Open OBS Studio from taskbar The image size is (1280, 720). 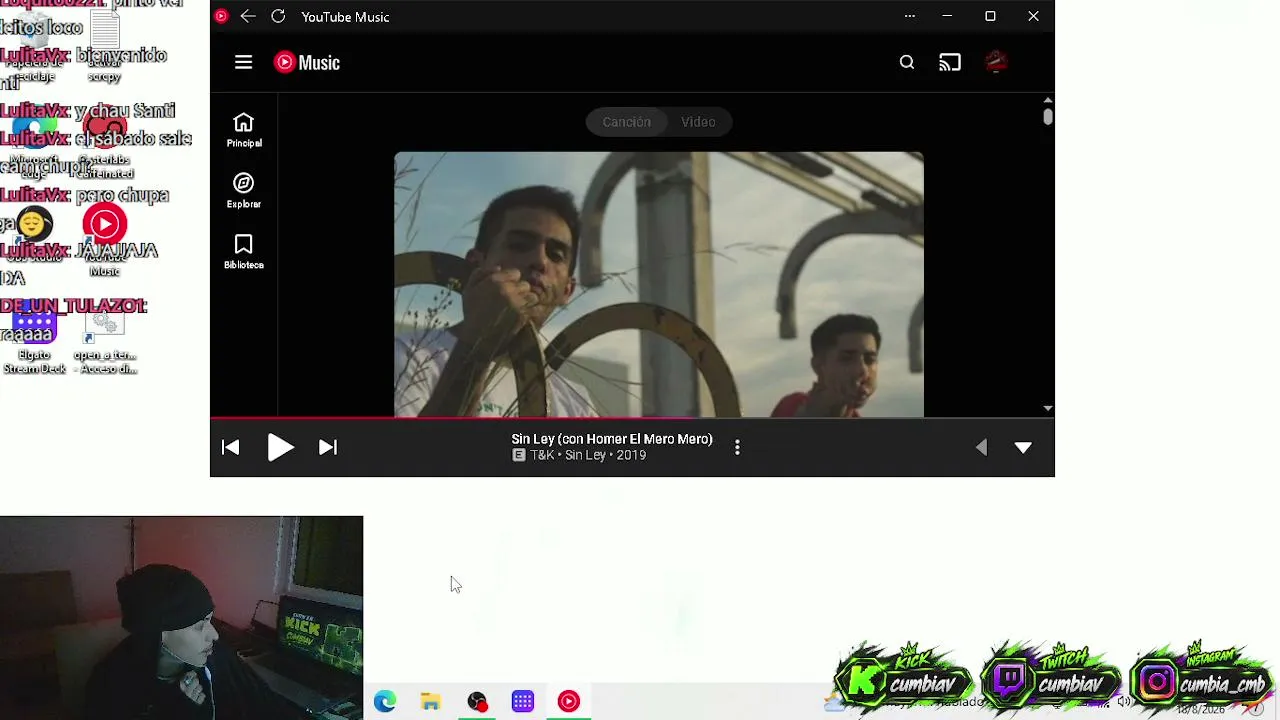click(477, 702)
